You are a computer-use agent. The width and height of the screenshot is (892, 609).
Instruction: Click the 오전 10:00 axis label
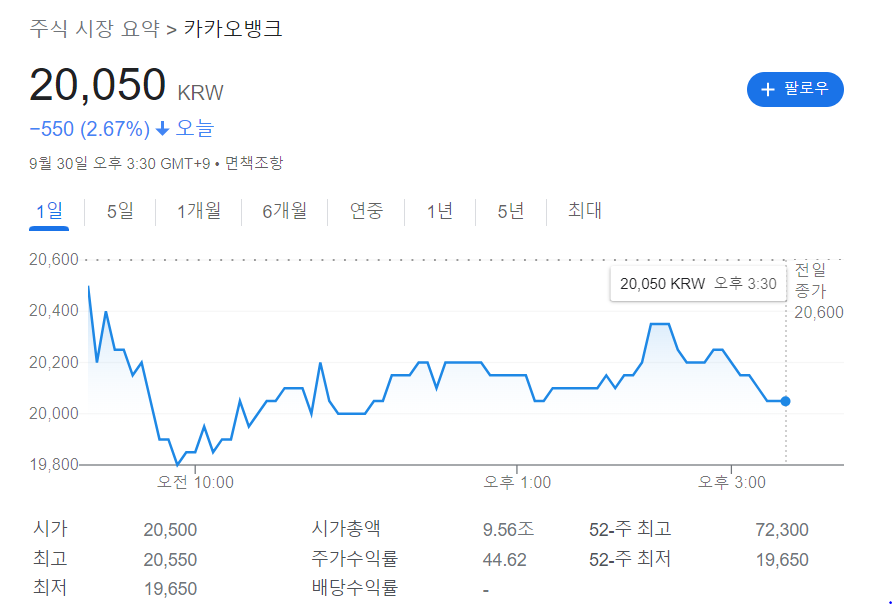click(x=195, y=483)
